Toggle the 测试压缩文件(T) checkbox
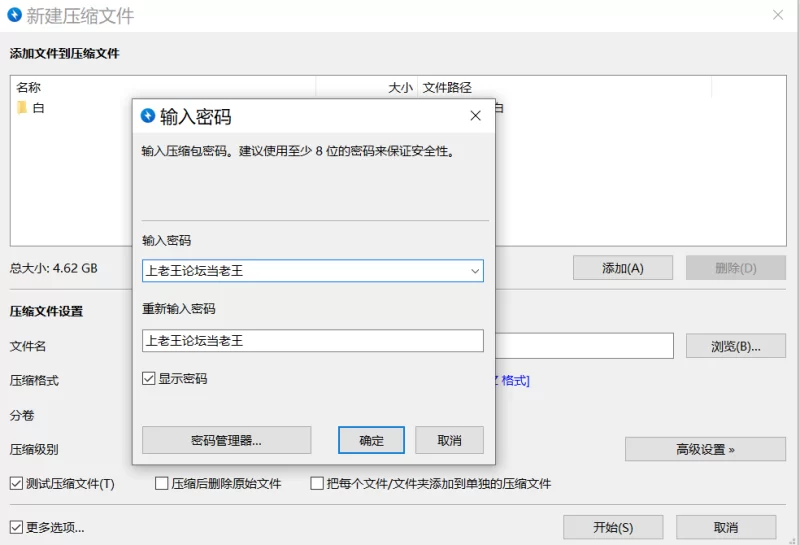The width and height of the screenshot is (800, 545). click(x=16, y=484)
